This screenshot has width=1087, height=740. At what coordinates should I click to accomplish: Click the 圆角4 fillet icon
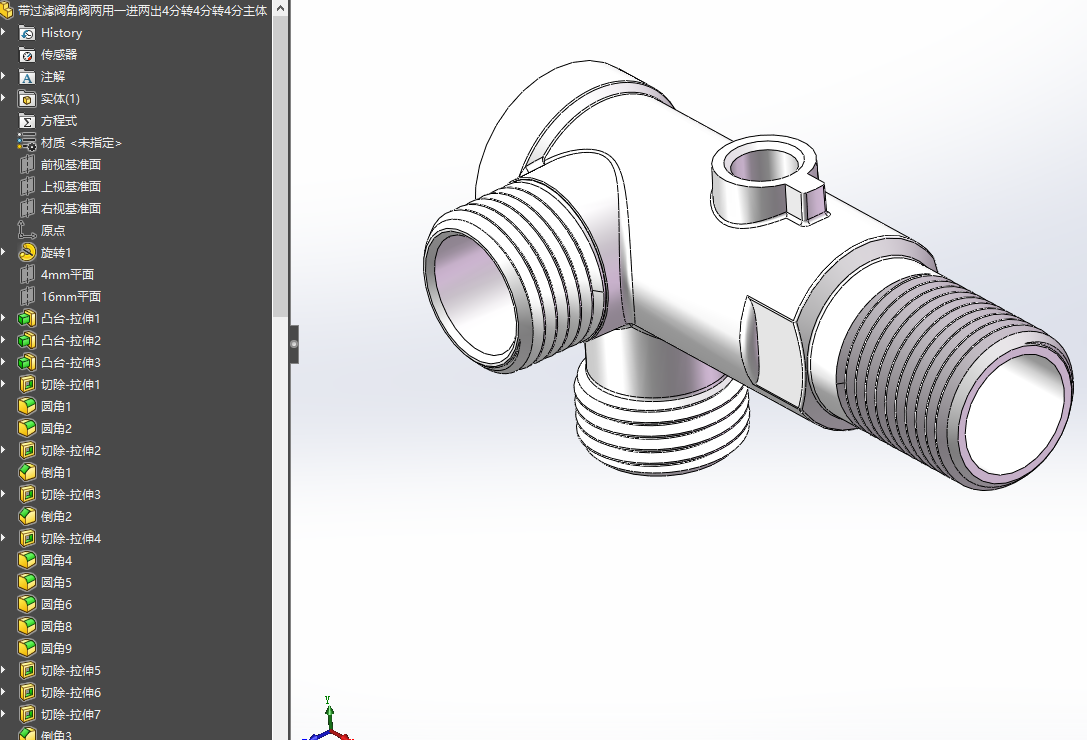point(26,560)
